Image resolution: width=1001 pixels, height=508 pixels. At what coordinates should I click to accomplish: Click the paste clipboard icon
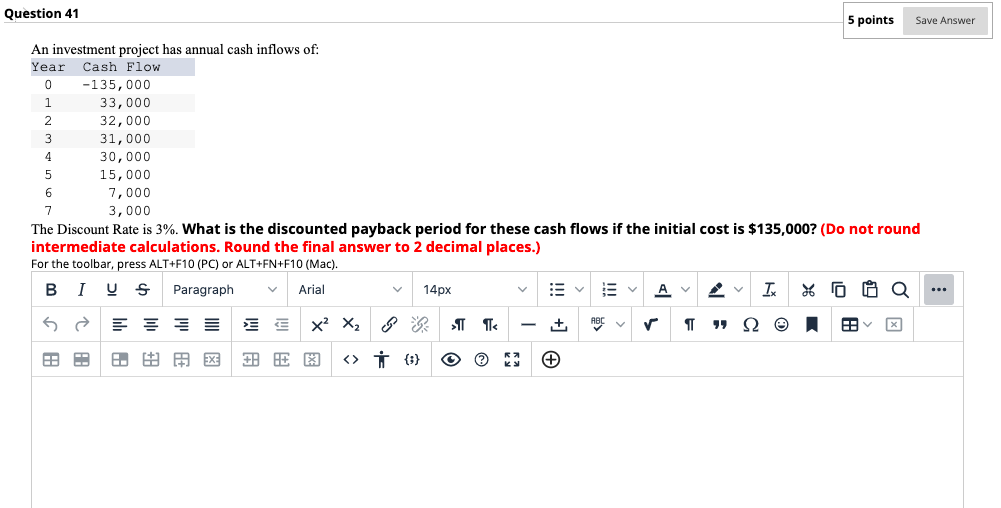tap(869, 290)
